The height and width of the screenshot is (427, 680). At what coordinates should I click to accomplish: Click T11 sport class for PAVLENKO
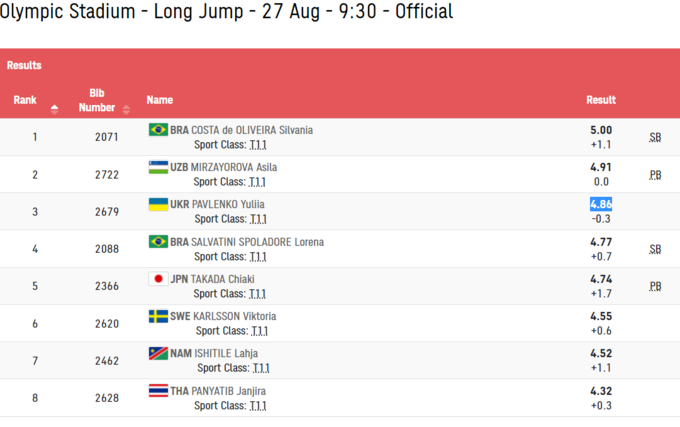tap(258, 219)
